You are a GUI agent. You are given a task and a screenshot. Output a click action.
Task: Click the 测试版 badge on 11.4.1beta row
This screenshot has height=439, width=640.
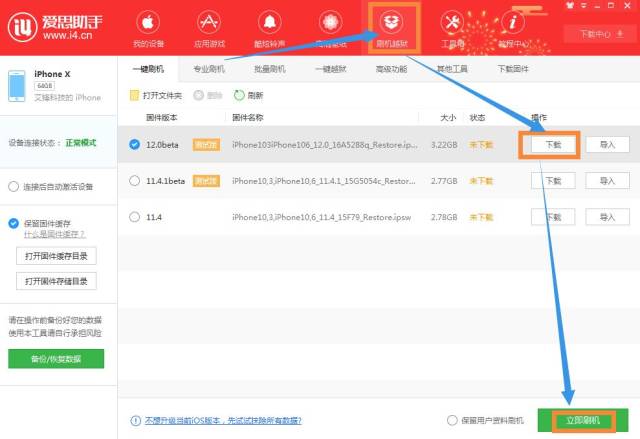(x=206, y=181)
